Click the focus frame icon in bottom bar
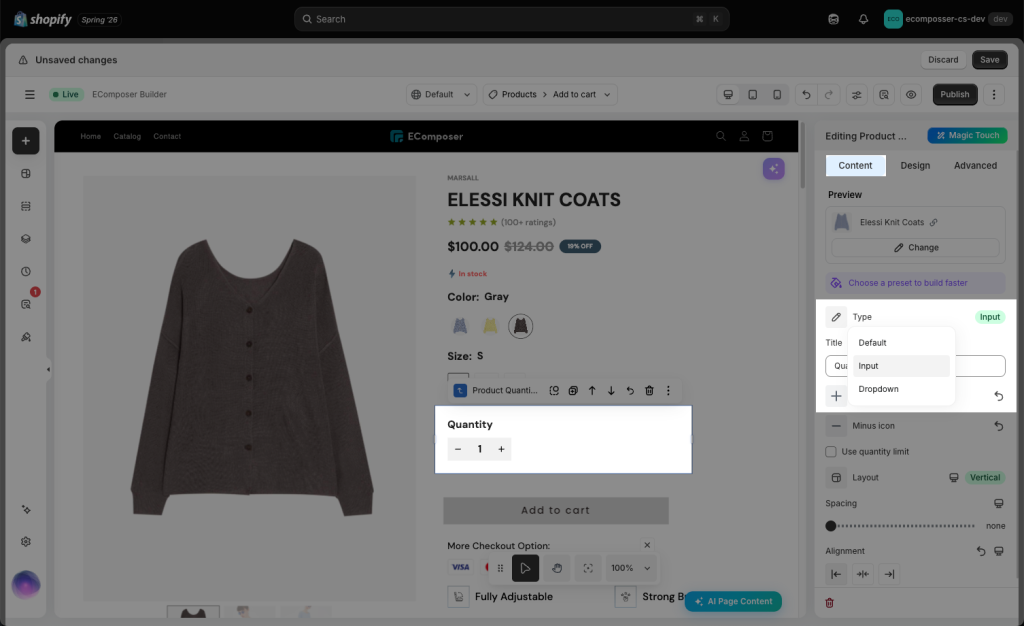Screen dimensions: 1024x626 coord(588,568)
